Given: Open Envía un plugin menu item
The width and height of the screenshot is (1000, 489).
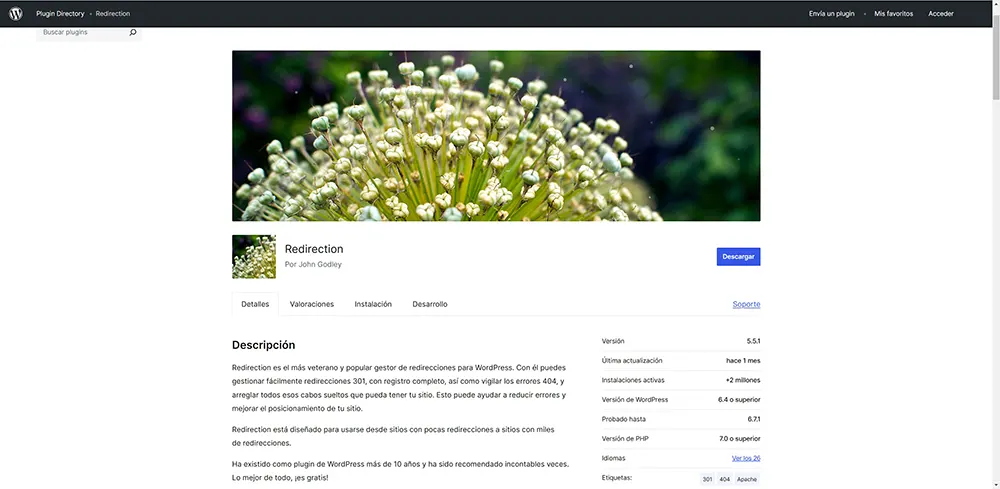Looking at the screenshot, I should click(833, 14).
